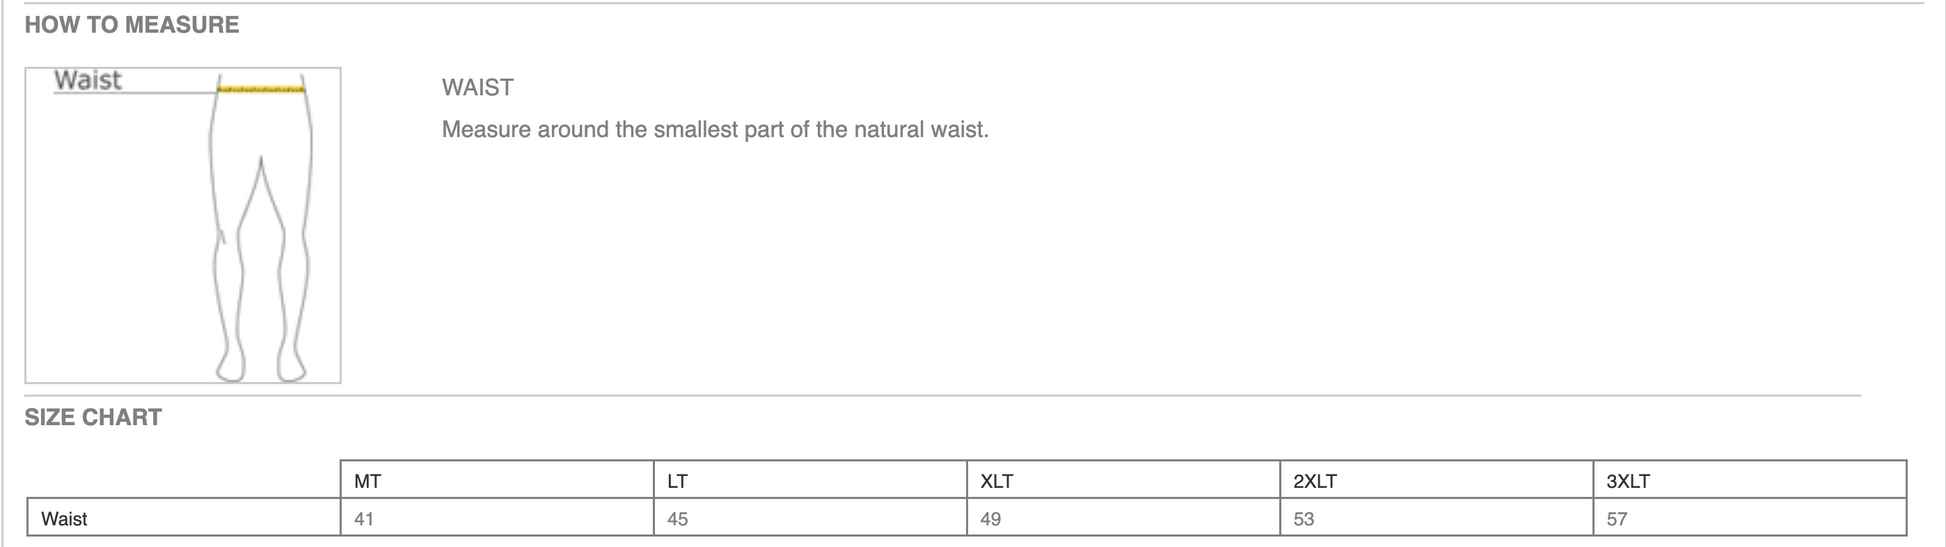Select the MT size column header
The width and height of the screenshot is (1946, 547).
pos(367,481)
